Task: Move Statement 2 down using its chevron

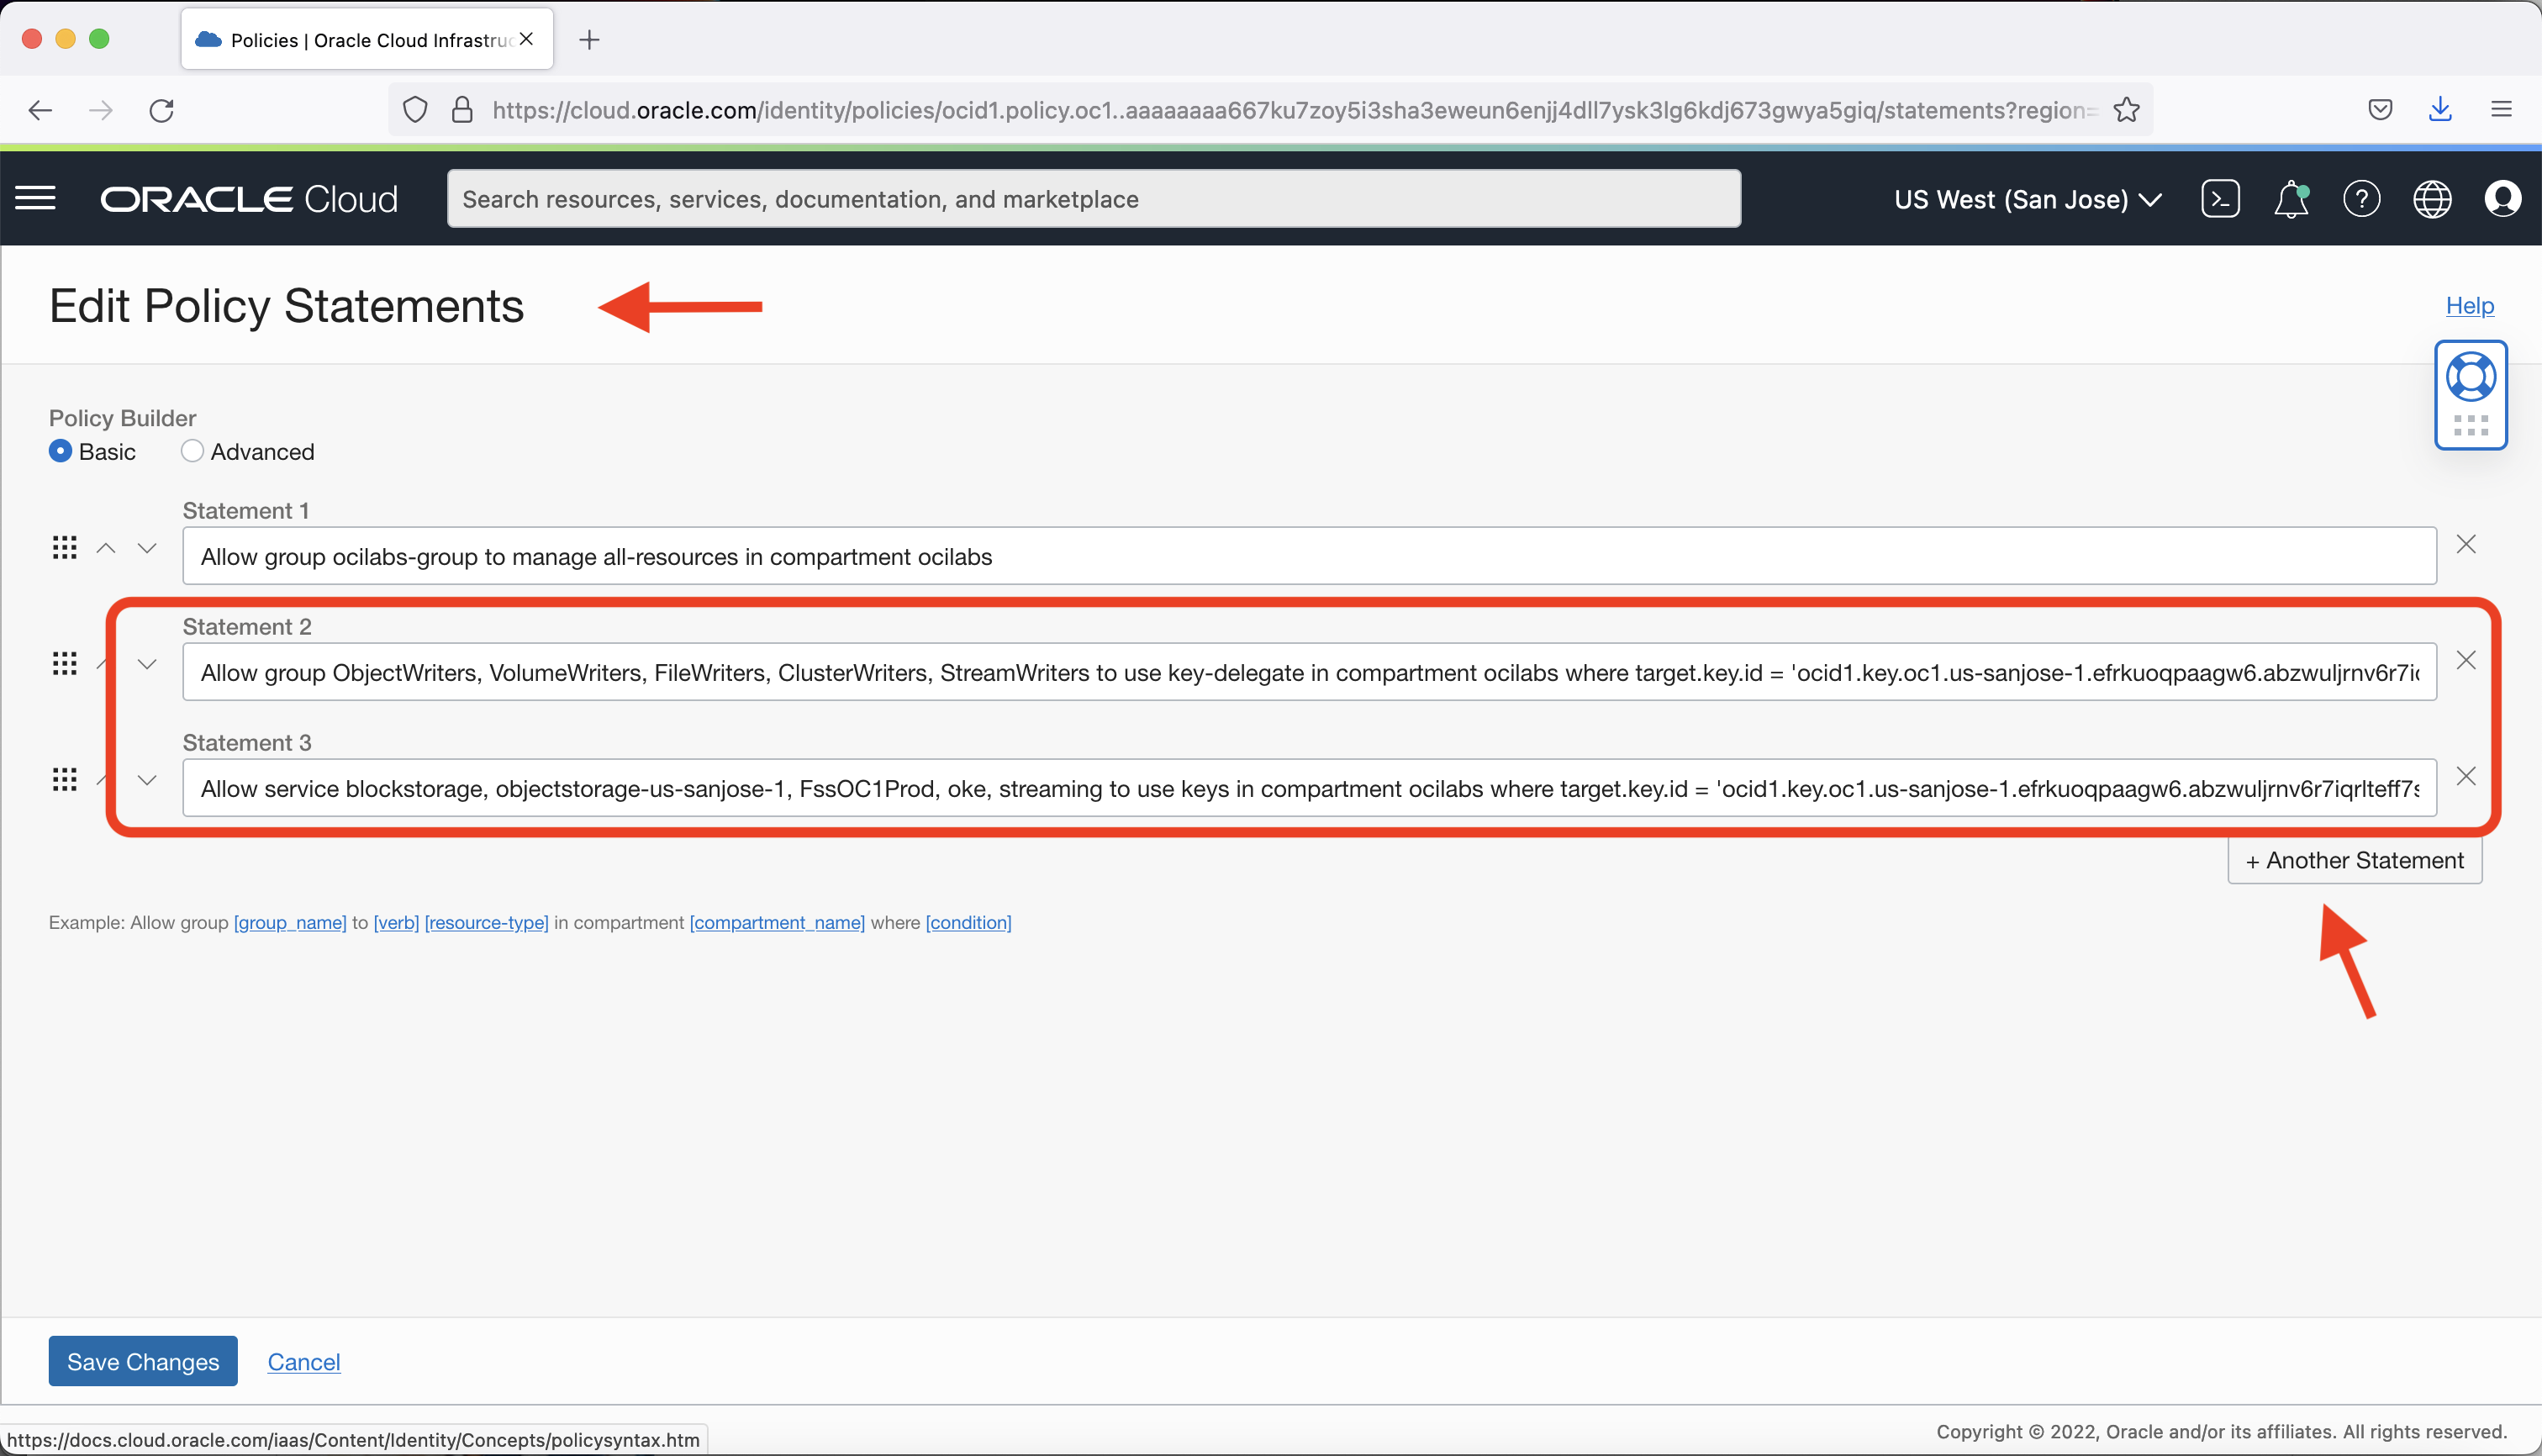Action: tap(146, 663)
